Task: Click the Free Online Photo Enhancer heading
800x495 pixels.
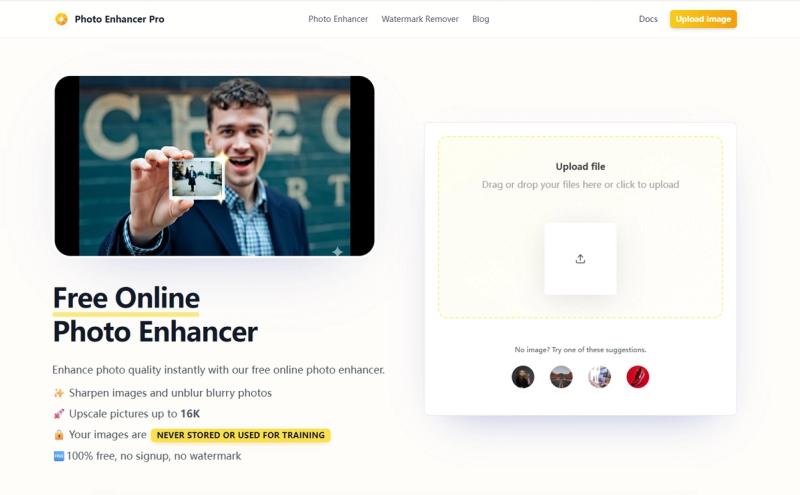Action: pos(155,315)
